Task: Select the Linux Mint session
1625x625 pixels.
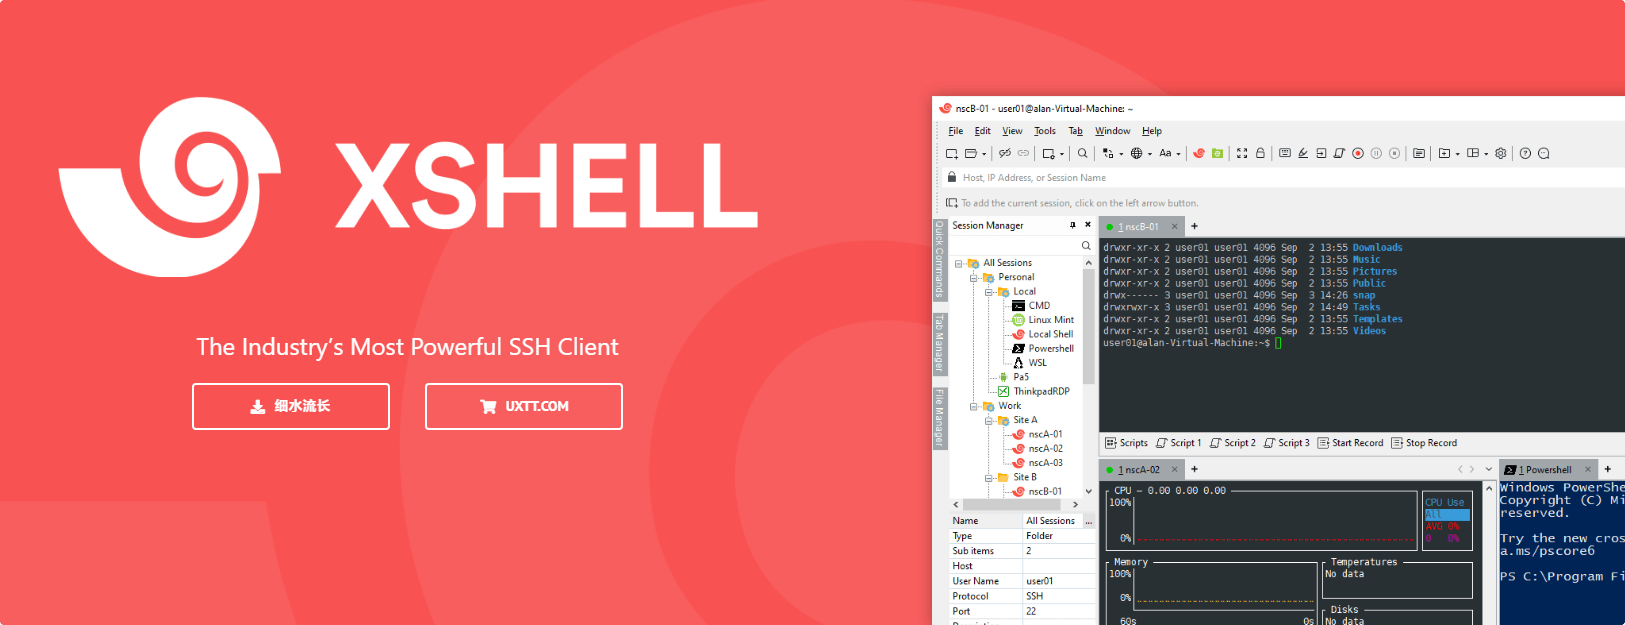Action: coord(1050,320)
